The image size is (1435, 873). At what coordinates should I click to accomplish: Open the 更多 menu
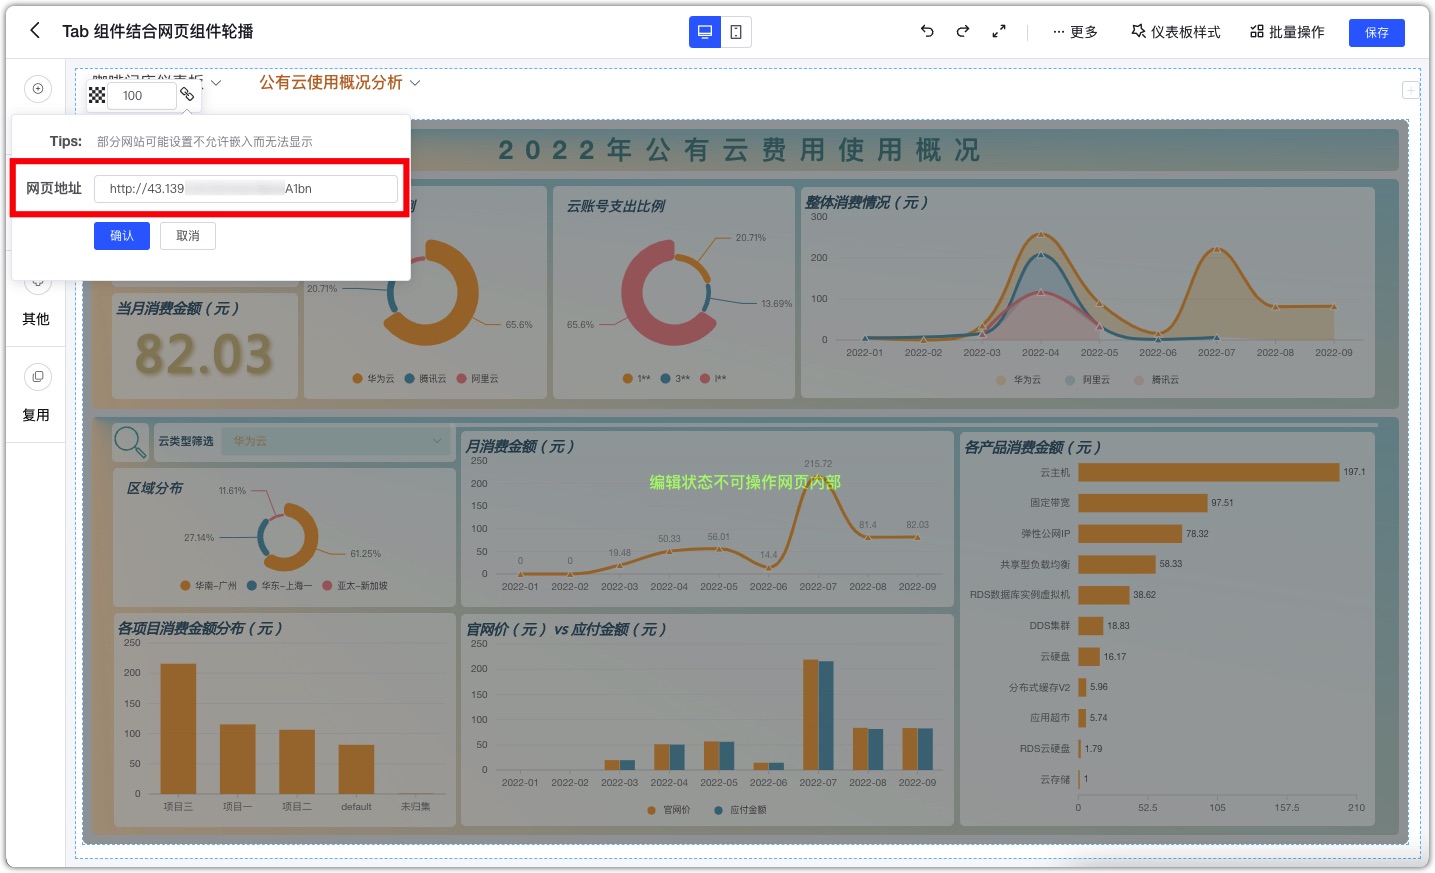click(x=1075, y=32)
